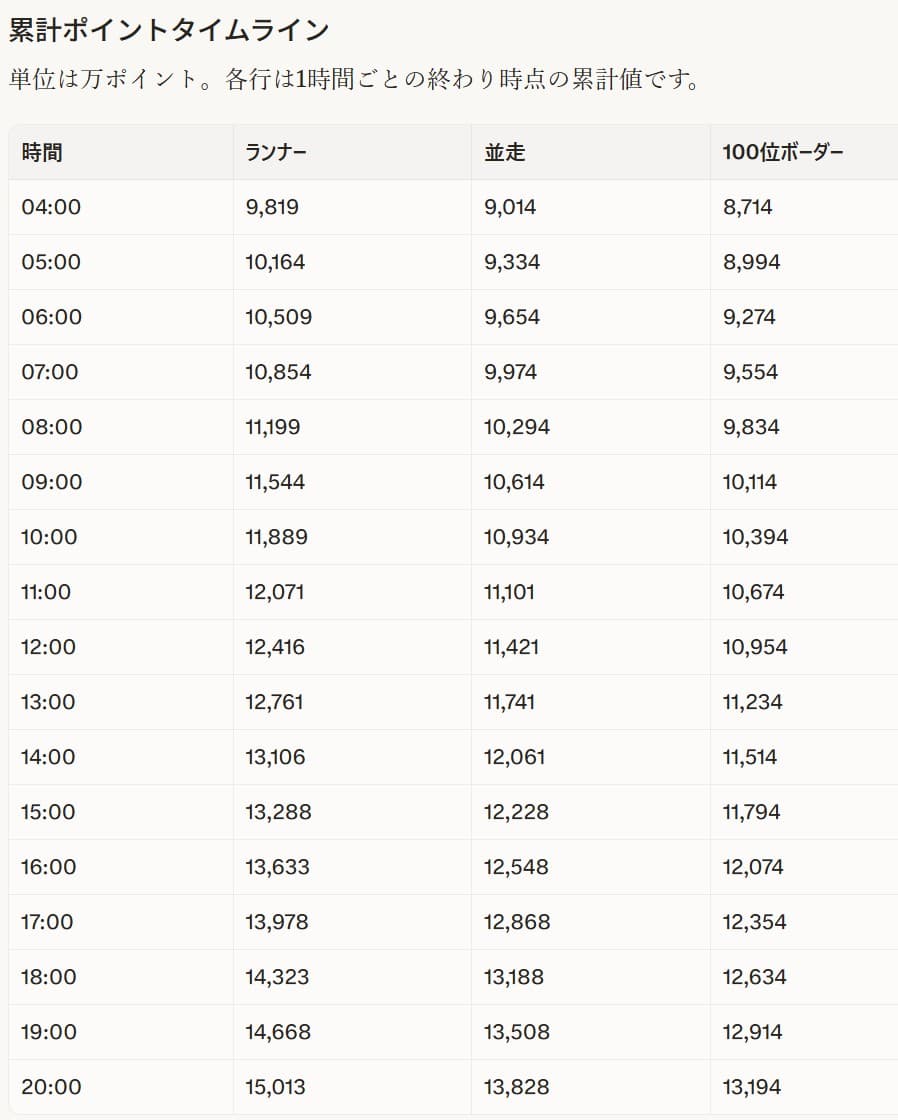This screenshot has width=898, height=1120.
Task: Select the 並走 value 12,228
Action: pos(516,813)
